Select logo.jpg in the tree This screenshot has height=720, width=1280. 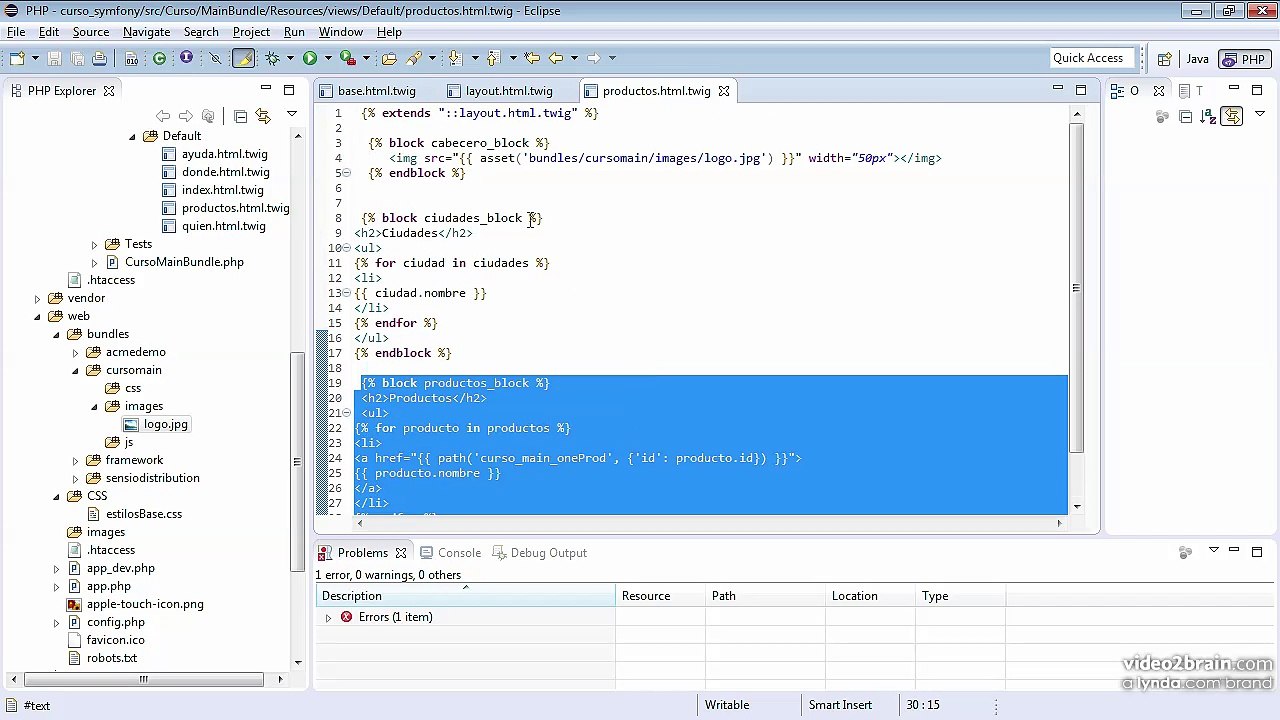pos(166,424)
